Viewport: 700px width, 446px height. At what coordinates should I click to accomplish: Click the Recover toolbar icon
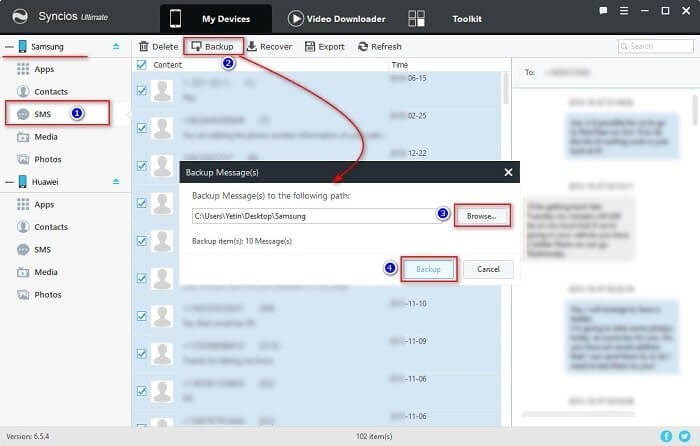252,46
